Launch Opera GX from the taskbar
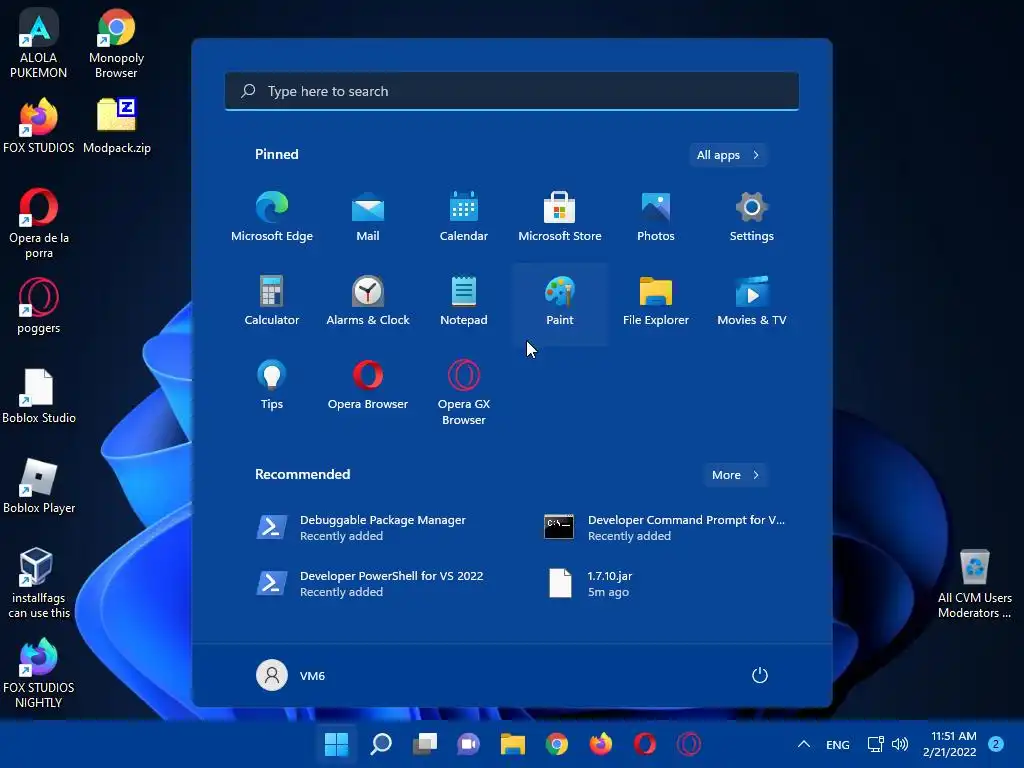 click(x=689, y=744)
